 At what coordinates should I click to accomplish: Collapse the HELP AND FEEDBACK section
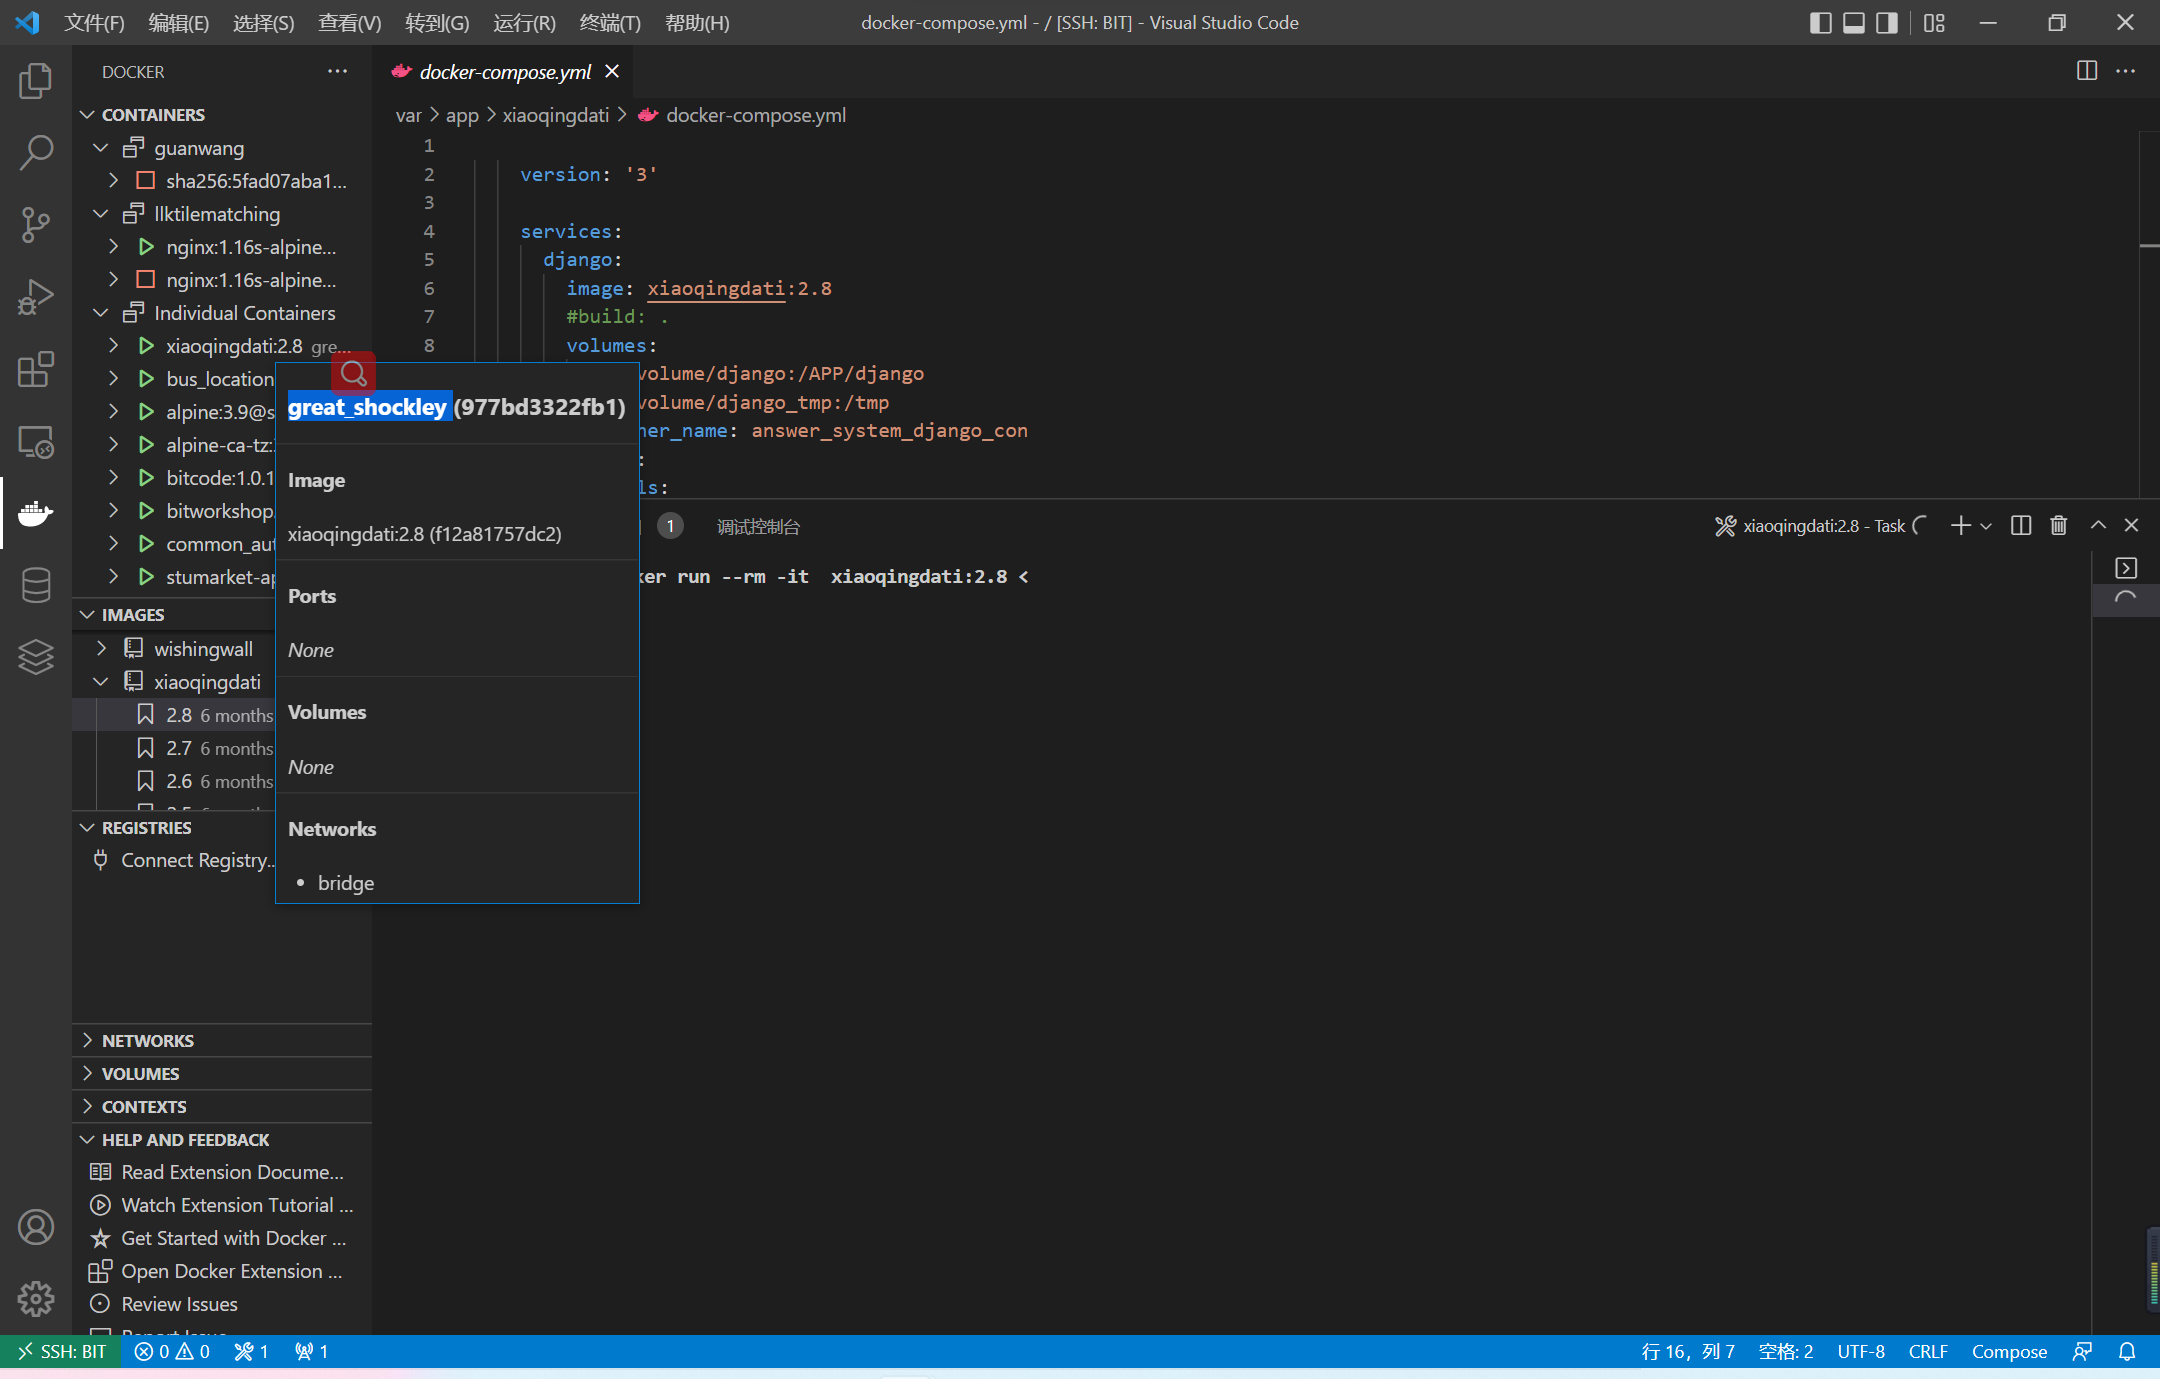[88, 1139]
